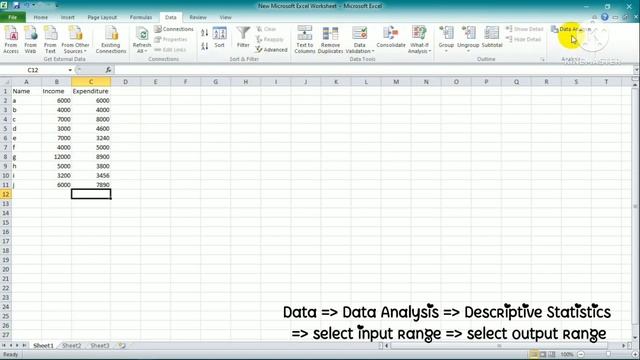Import data From Web
The height and width of the screenshot is (360, 640).
(x=30, y=39)
